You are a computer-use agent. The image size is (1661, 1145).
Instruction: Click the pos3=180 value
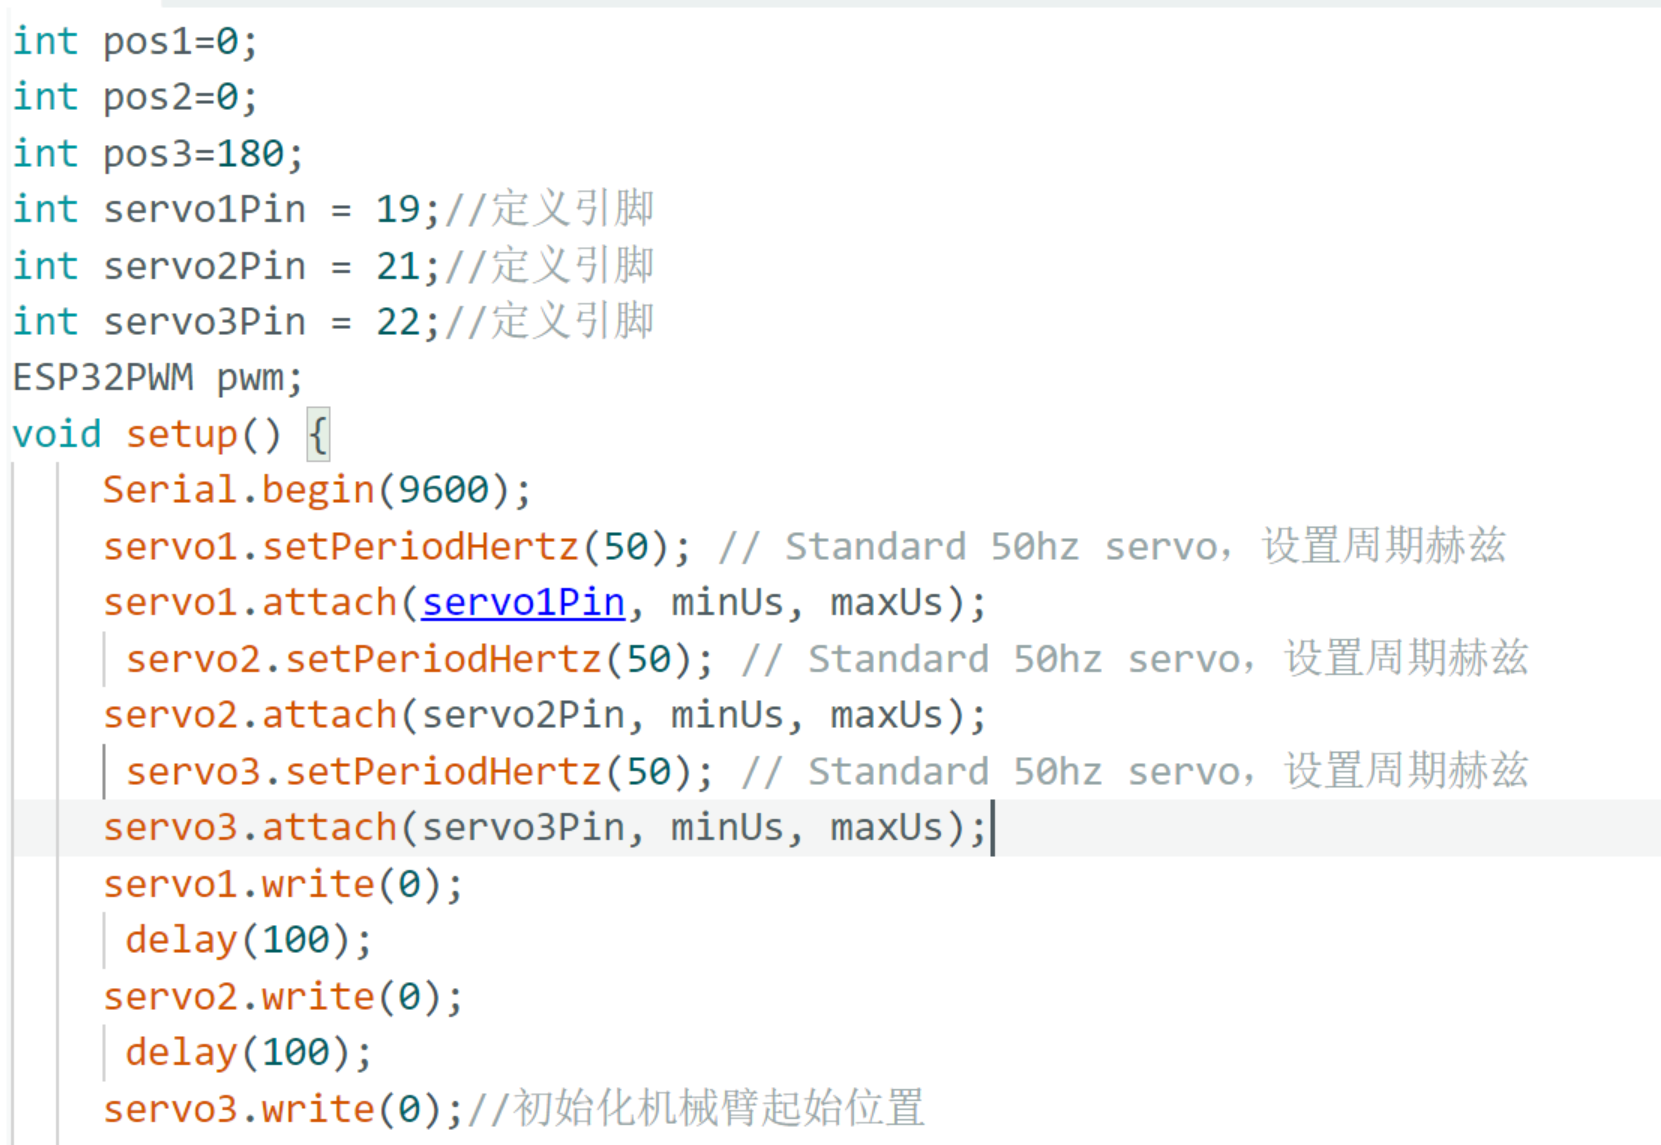click(203, 154)
